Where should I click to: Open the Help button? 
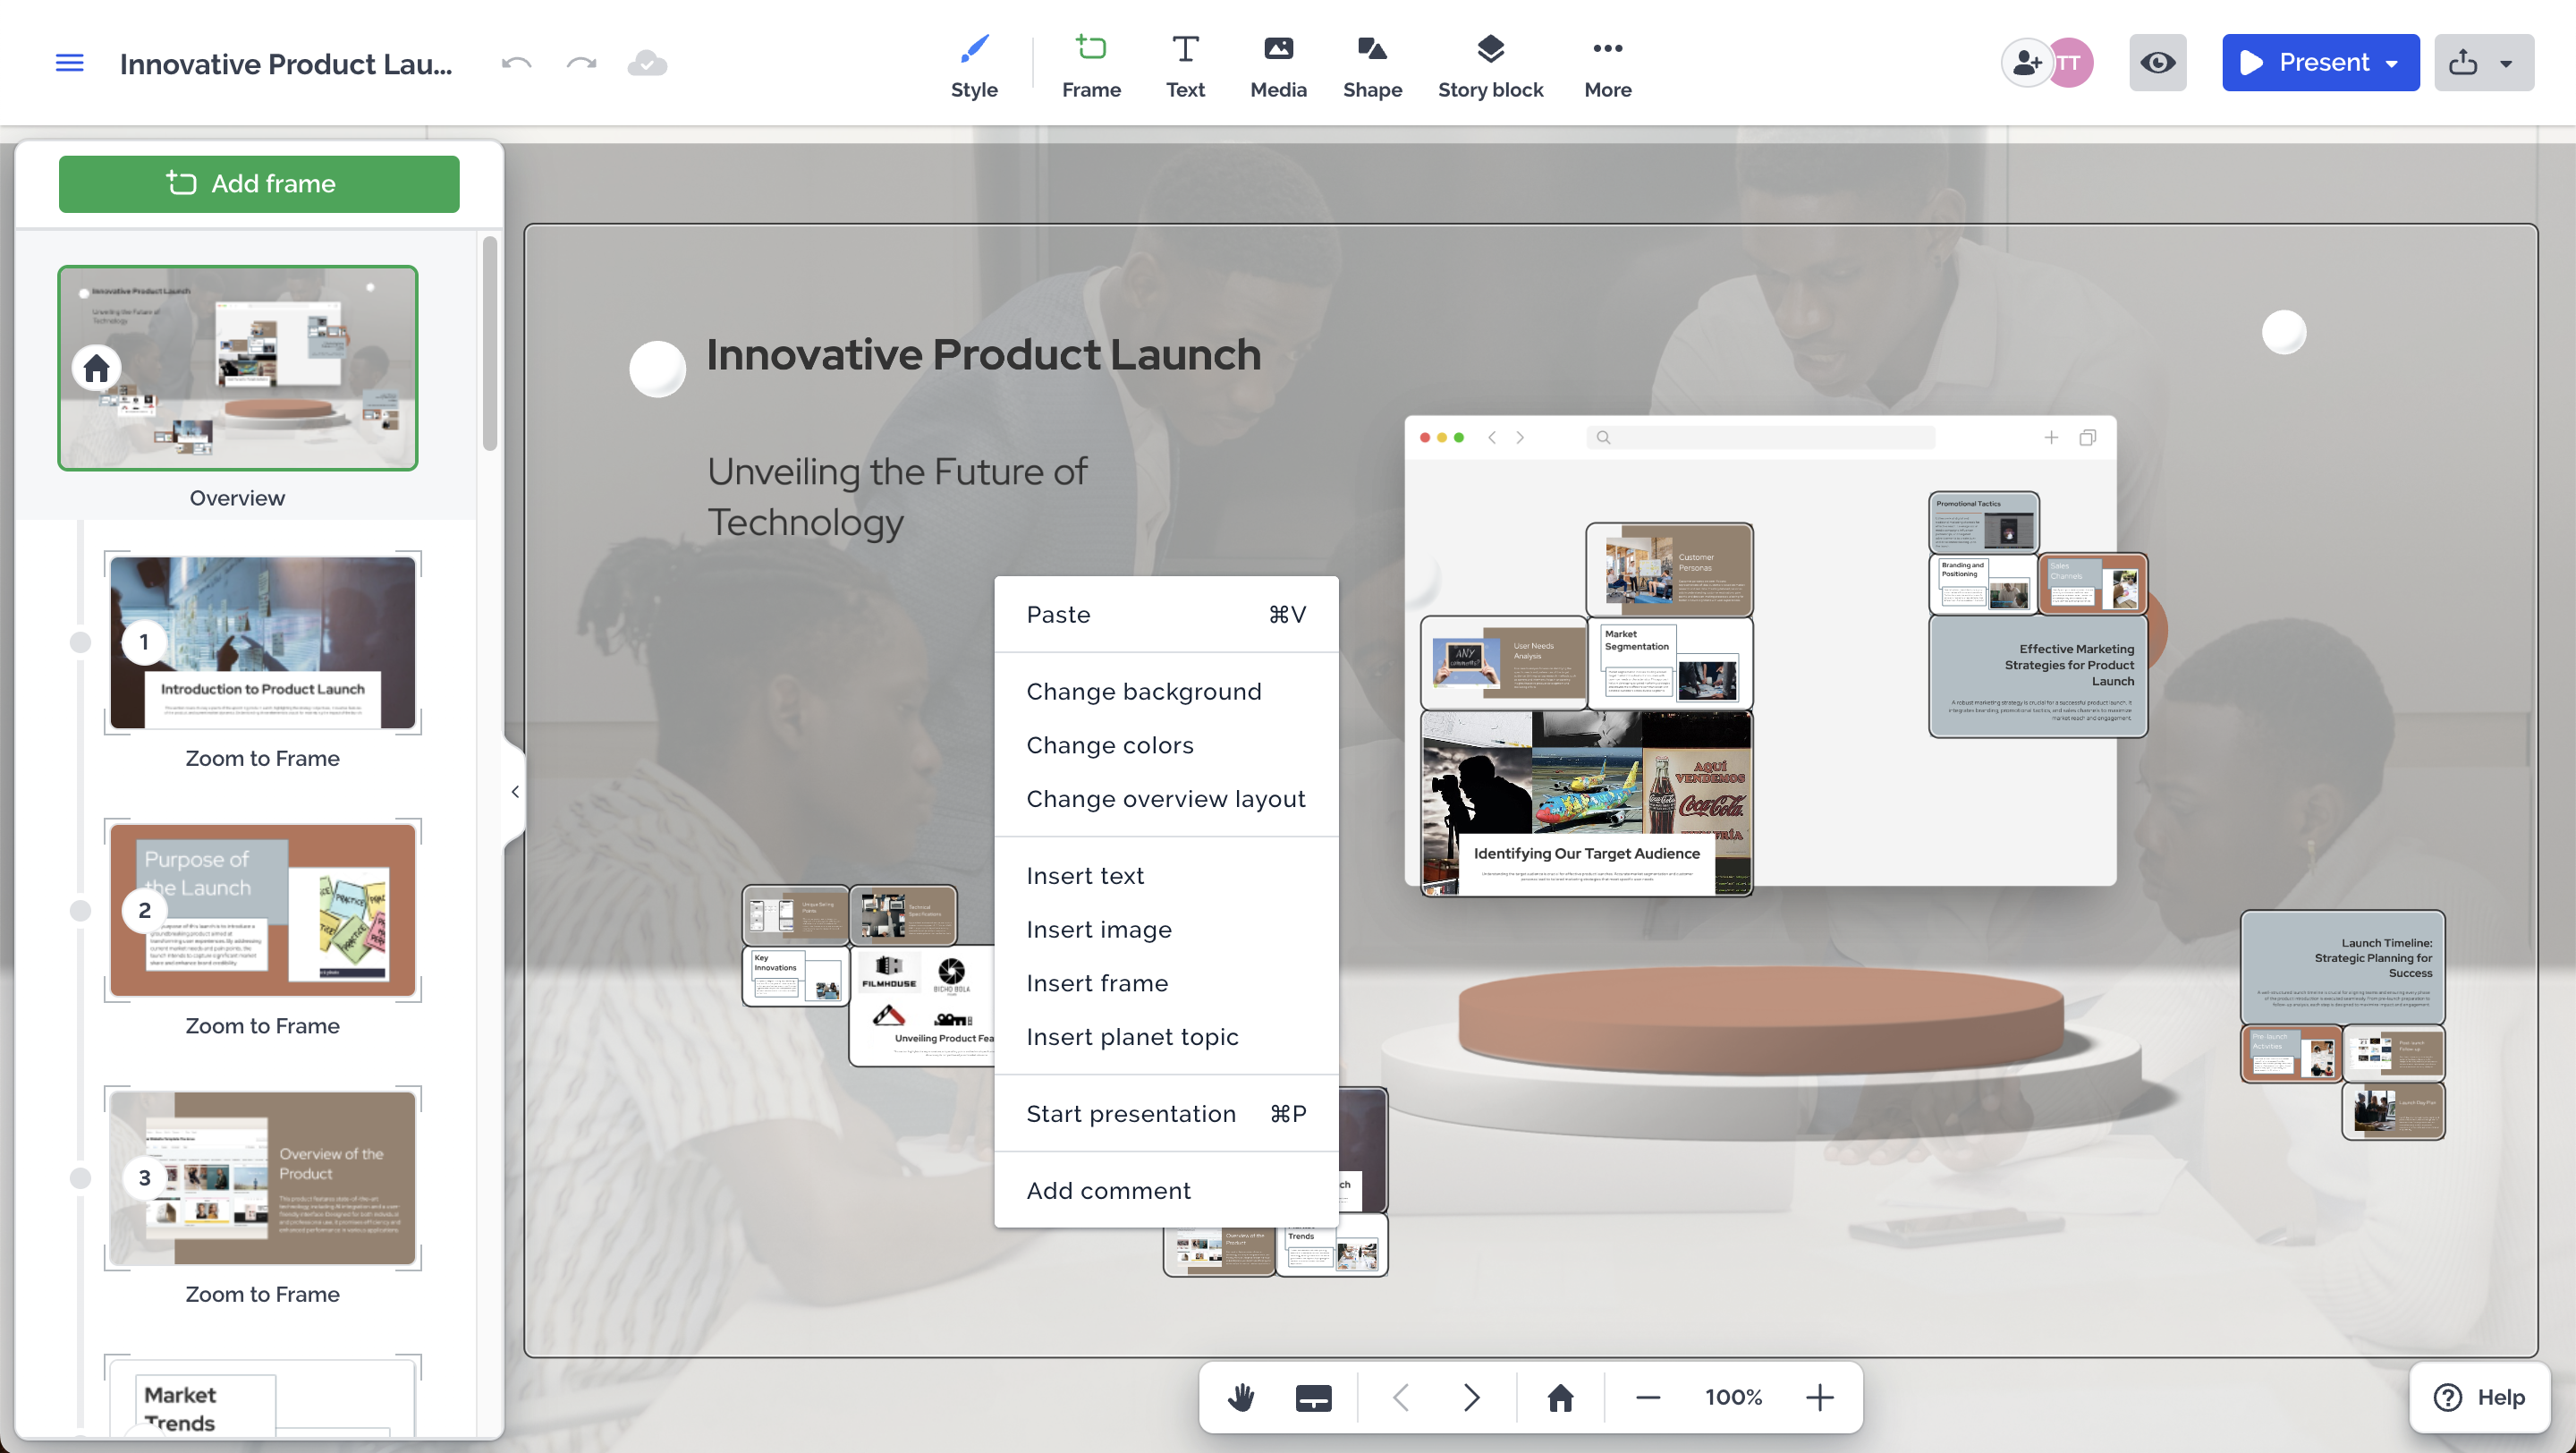[2479, 1398]
